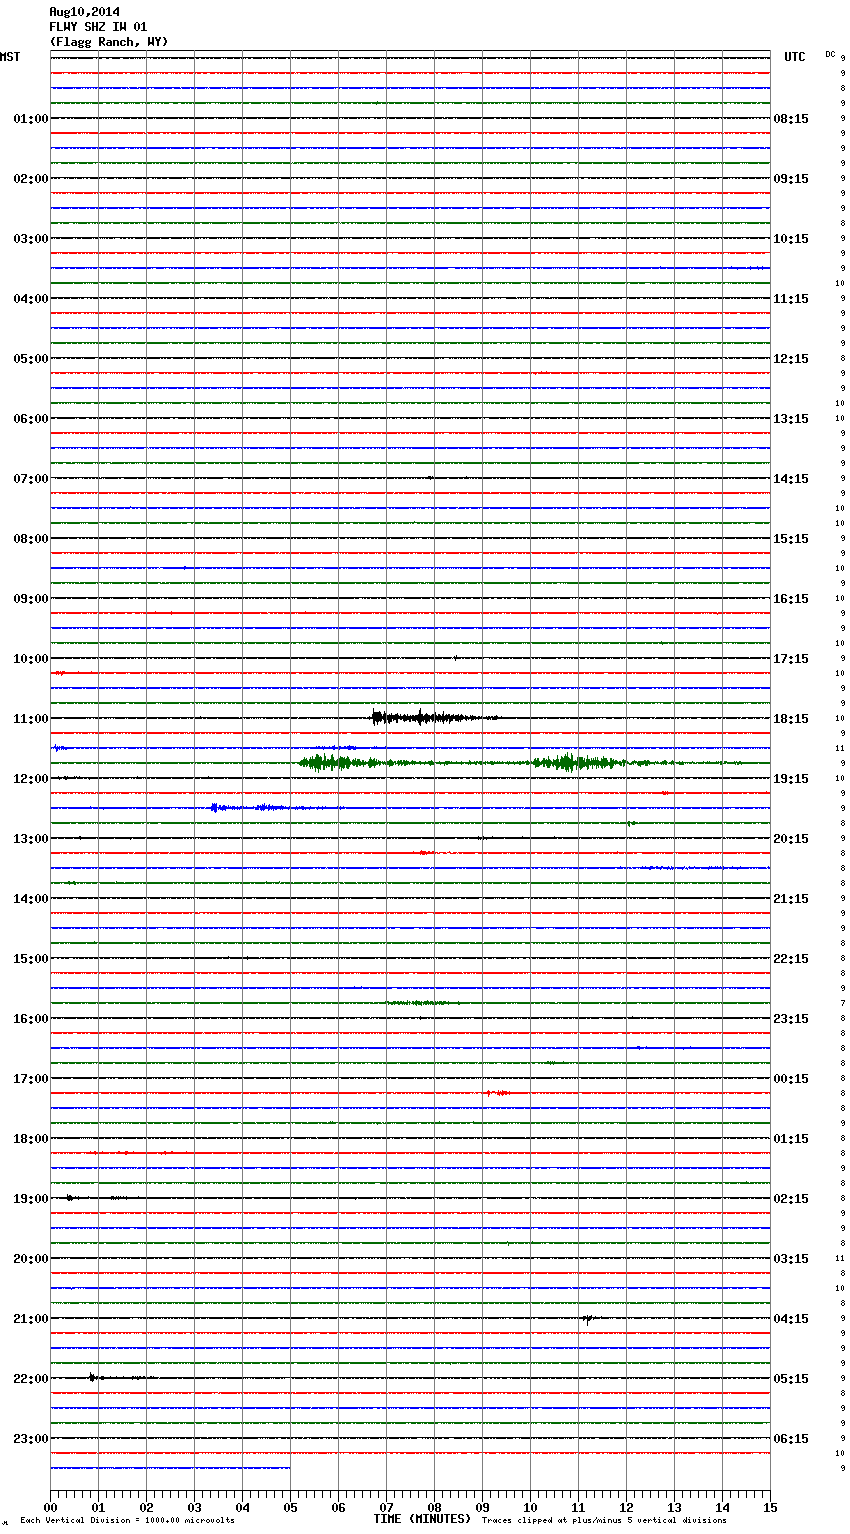Click the "12:00" MST hour label
This screenshot has width=850, height=1534.
coord(31,779)
